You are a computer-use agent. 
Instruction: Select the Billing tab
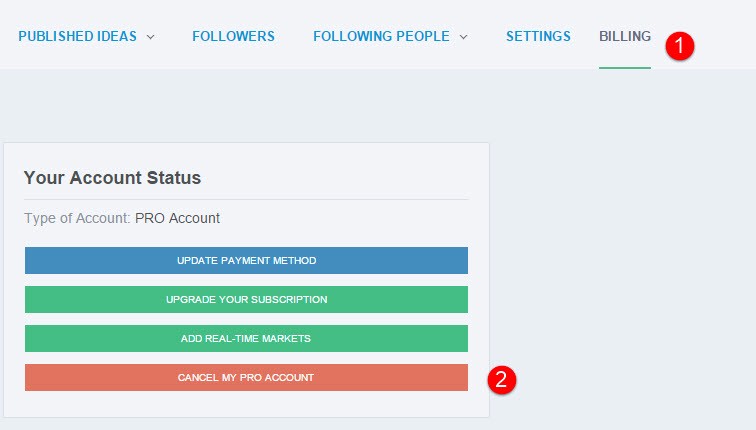[x=625, y=36]
